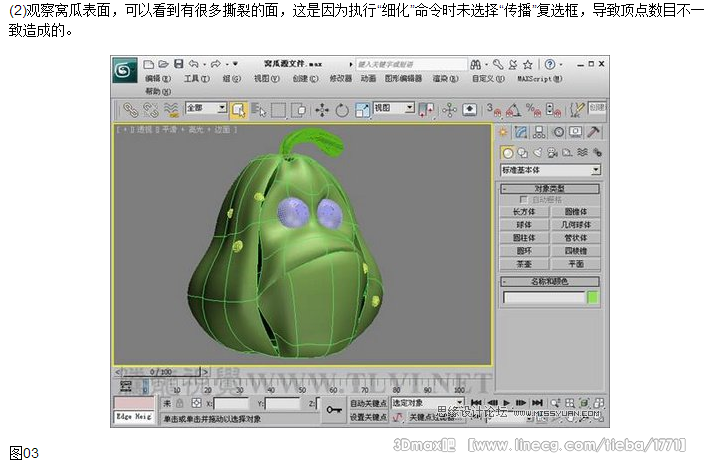Click the 圆柱体 cylinder primitive button
This screenshot has height=462, width=715.
tap(524, 238)
